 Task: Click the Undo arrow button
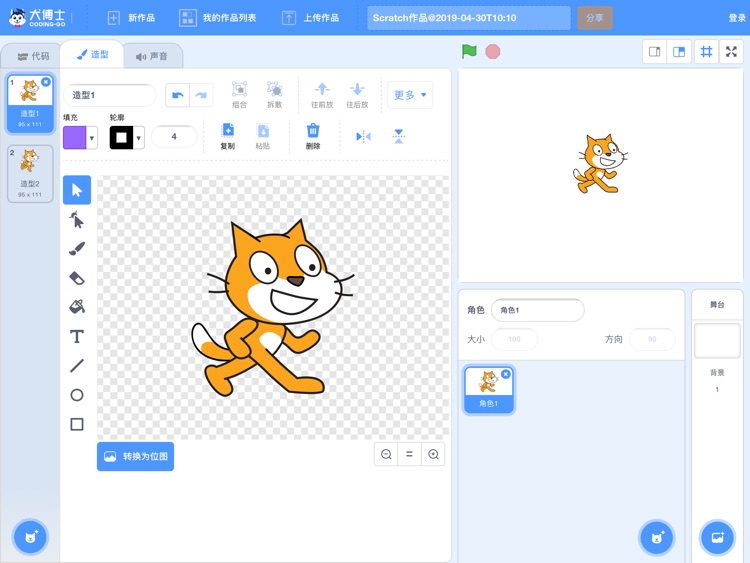(x=177, y=95)
